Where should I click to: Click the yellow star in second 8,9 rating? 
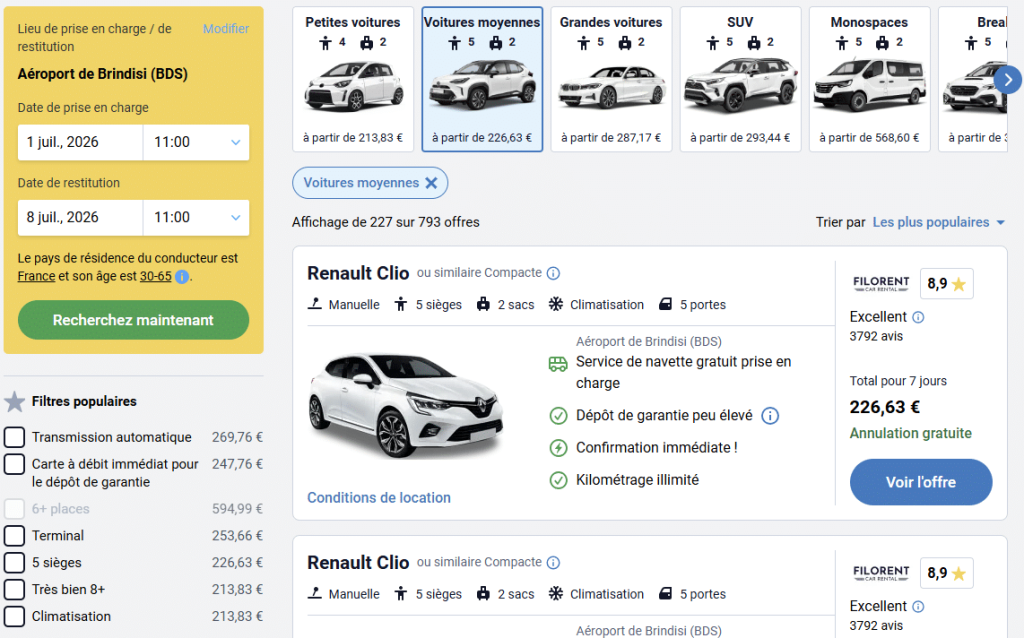[959, 573]
